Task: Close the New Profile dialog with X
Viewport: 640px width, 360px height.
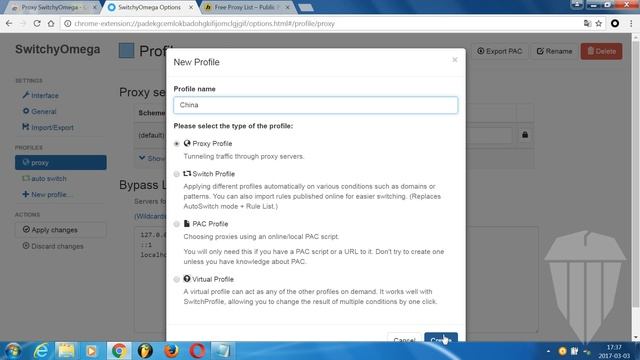Action: [455, 60]
